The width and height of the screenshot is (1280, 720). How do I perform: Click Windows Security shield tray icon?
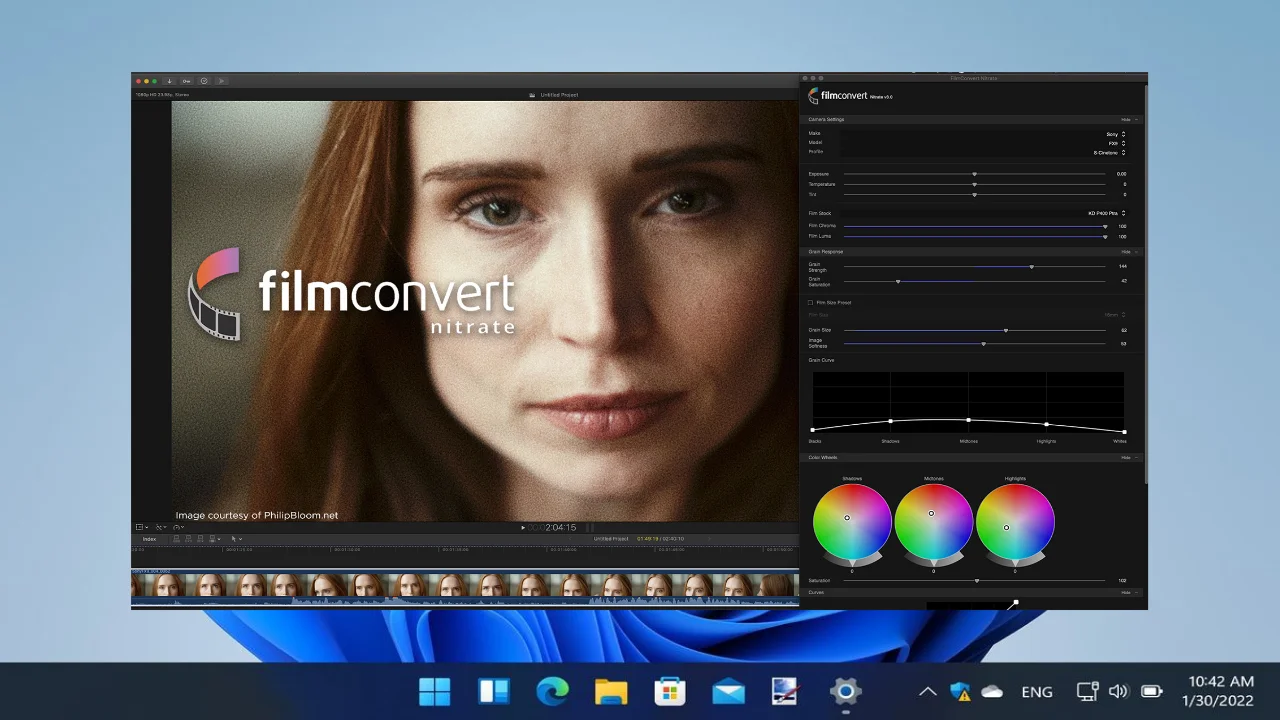tap(960, 691)
